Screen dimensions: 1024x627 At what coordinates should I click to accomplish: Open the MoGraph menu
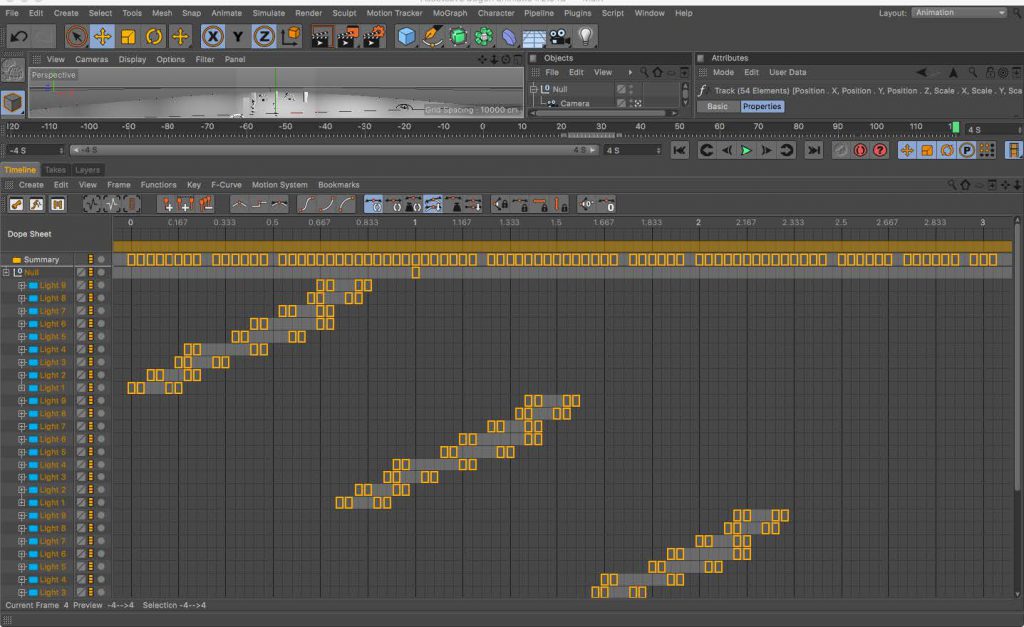[450, 13]
